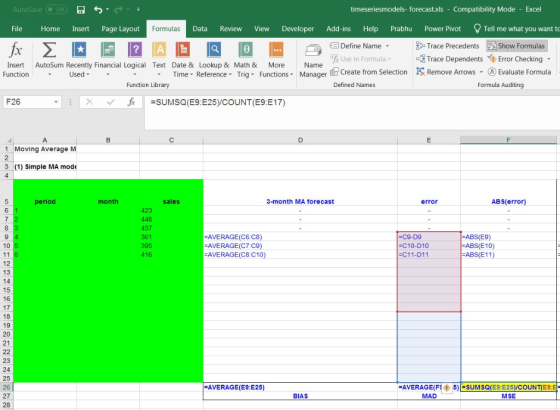Open Evaluate Formula dialog
The width and height of the screenshot is (560, 410).
click(520, 72)
